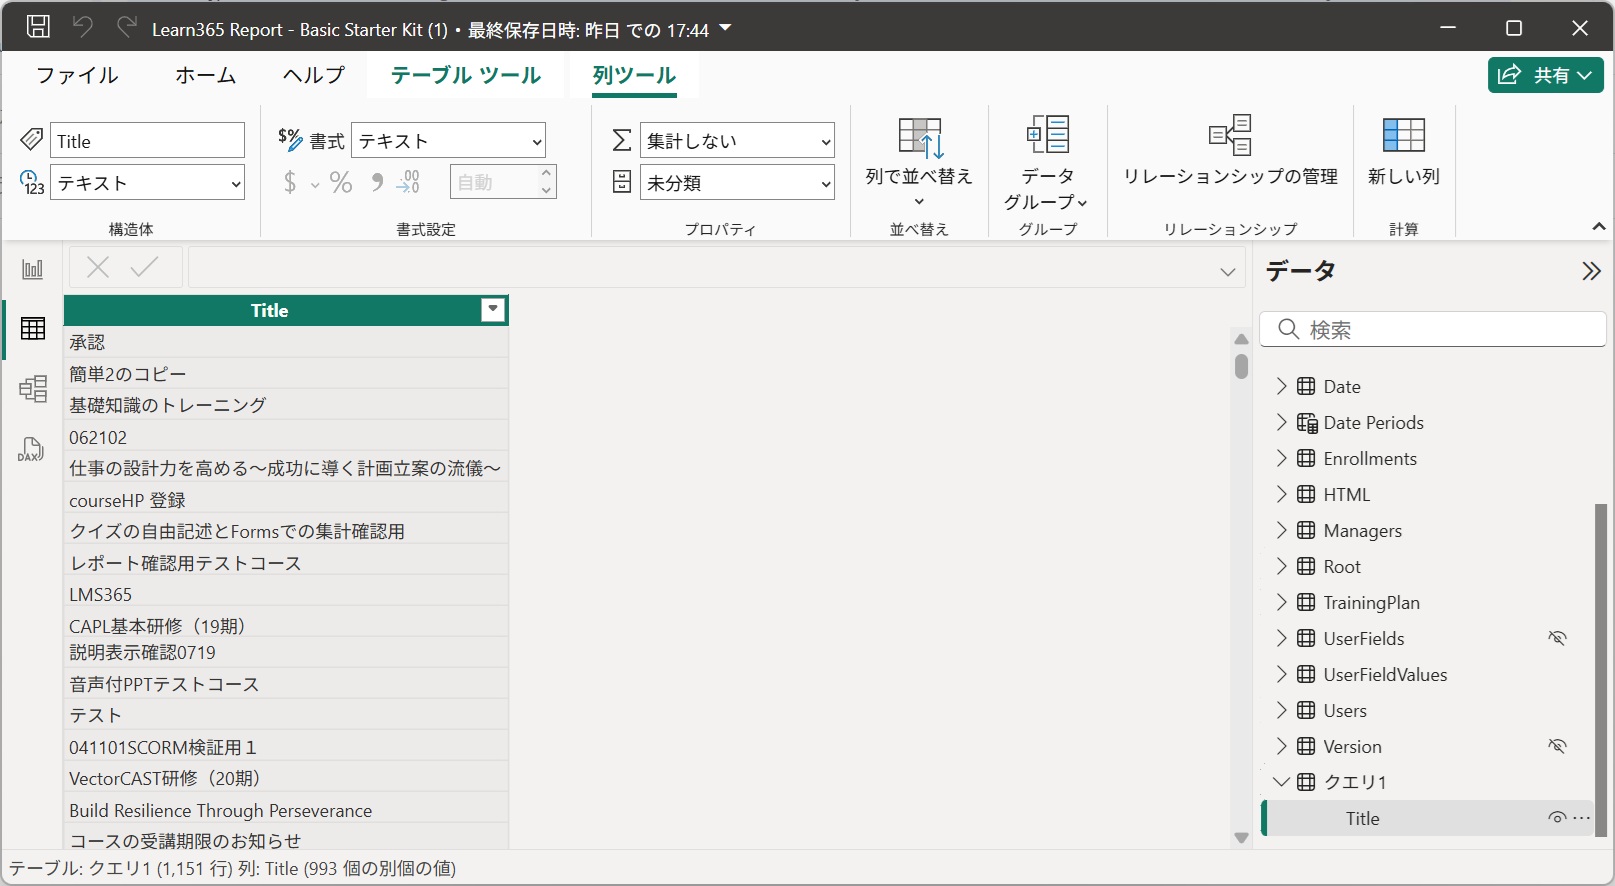The width and height of the screenshot is (1615, 886).
Task: Switch to Model view icon in sidebar
Action: 33,388
